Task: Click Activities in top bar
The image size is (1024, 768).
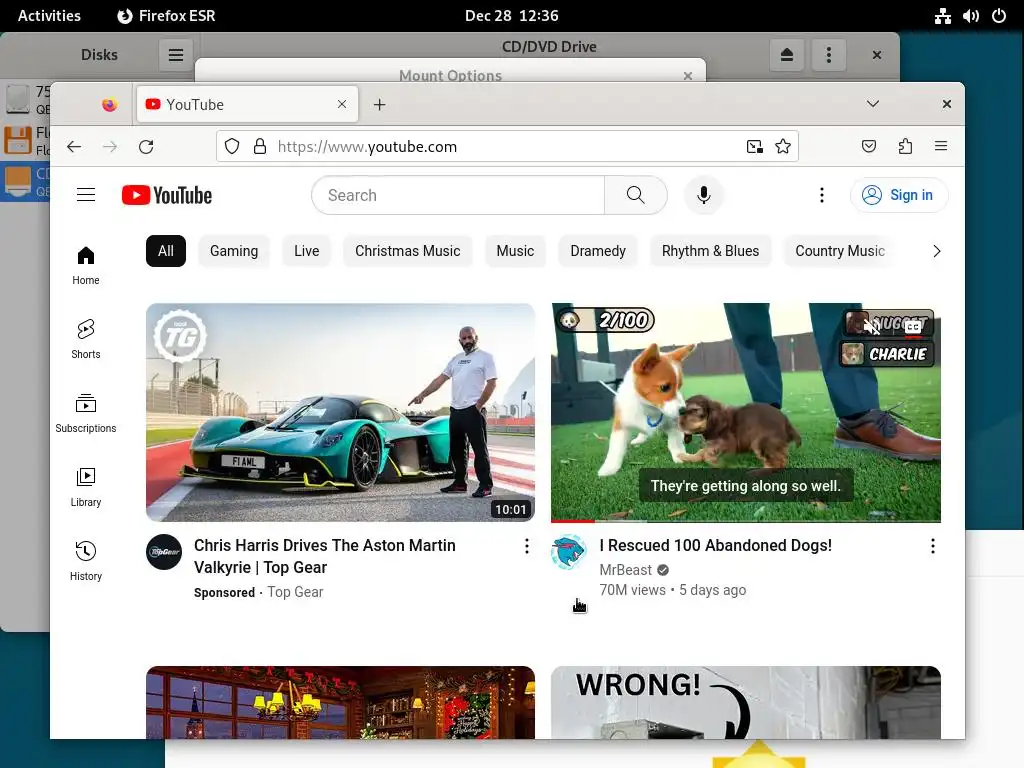Action: (x=49, y=16)
